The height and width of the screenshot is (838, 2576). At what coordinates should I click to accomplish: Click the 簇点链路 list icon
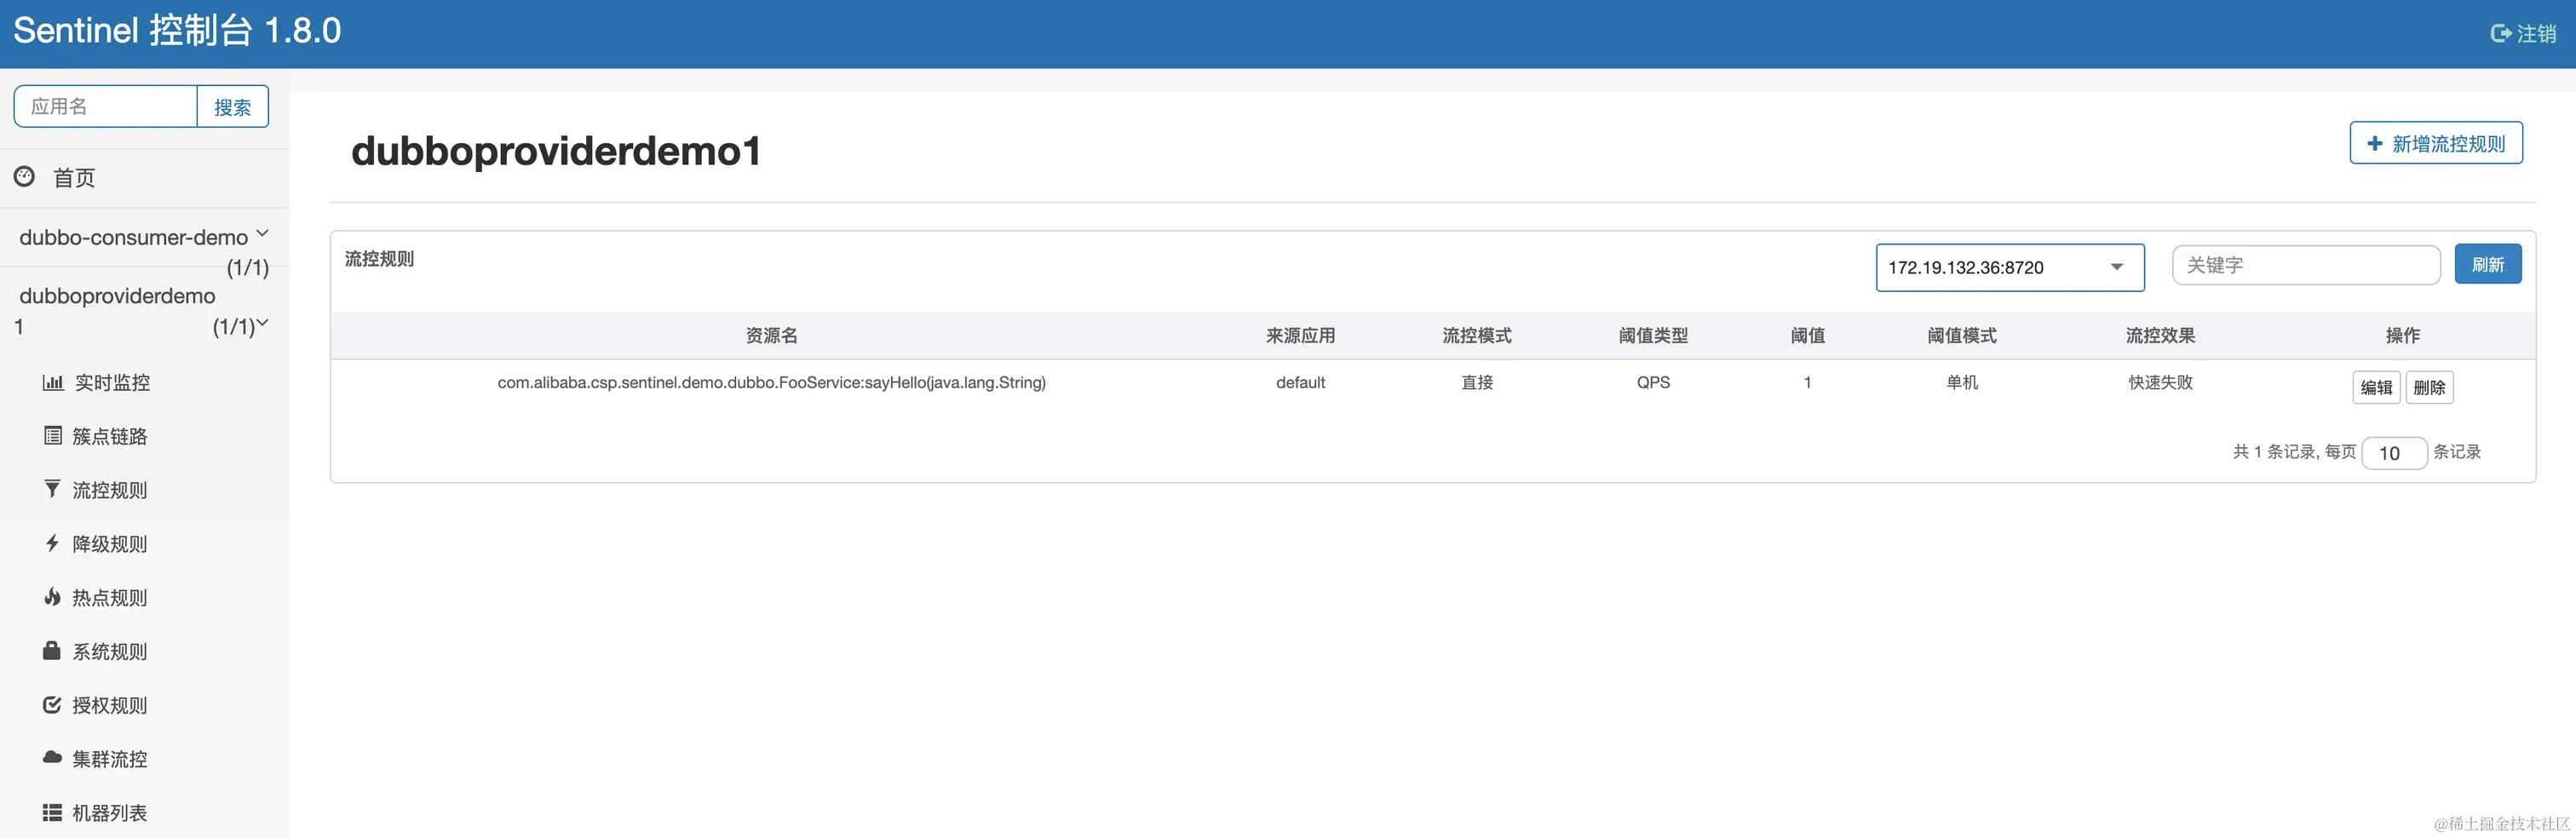[53, 435]
